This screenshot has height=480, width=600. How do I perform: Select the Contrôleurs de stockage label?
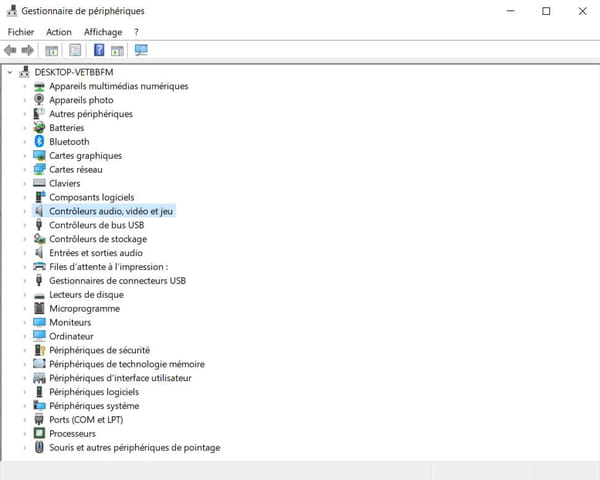click(98, 239)
